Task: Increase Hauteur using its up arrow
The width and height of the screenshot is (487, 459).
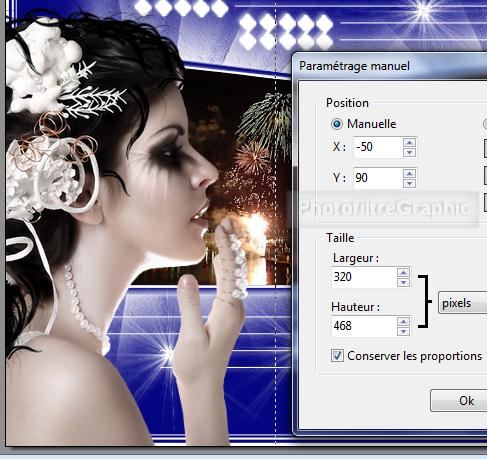Action: pos(403,321)
